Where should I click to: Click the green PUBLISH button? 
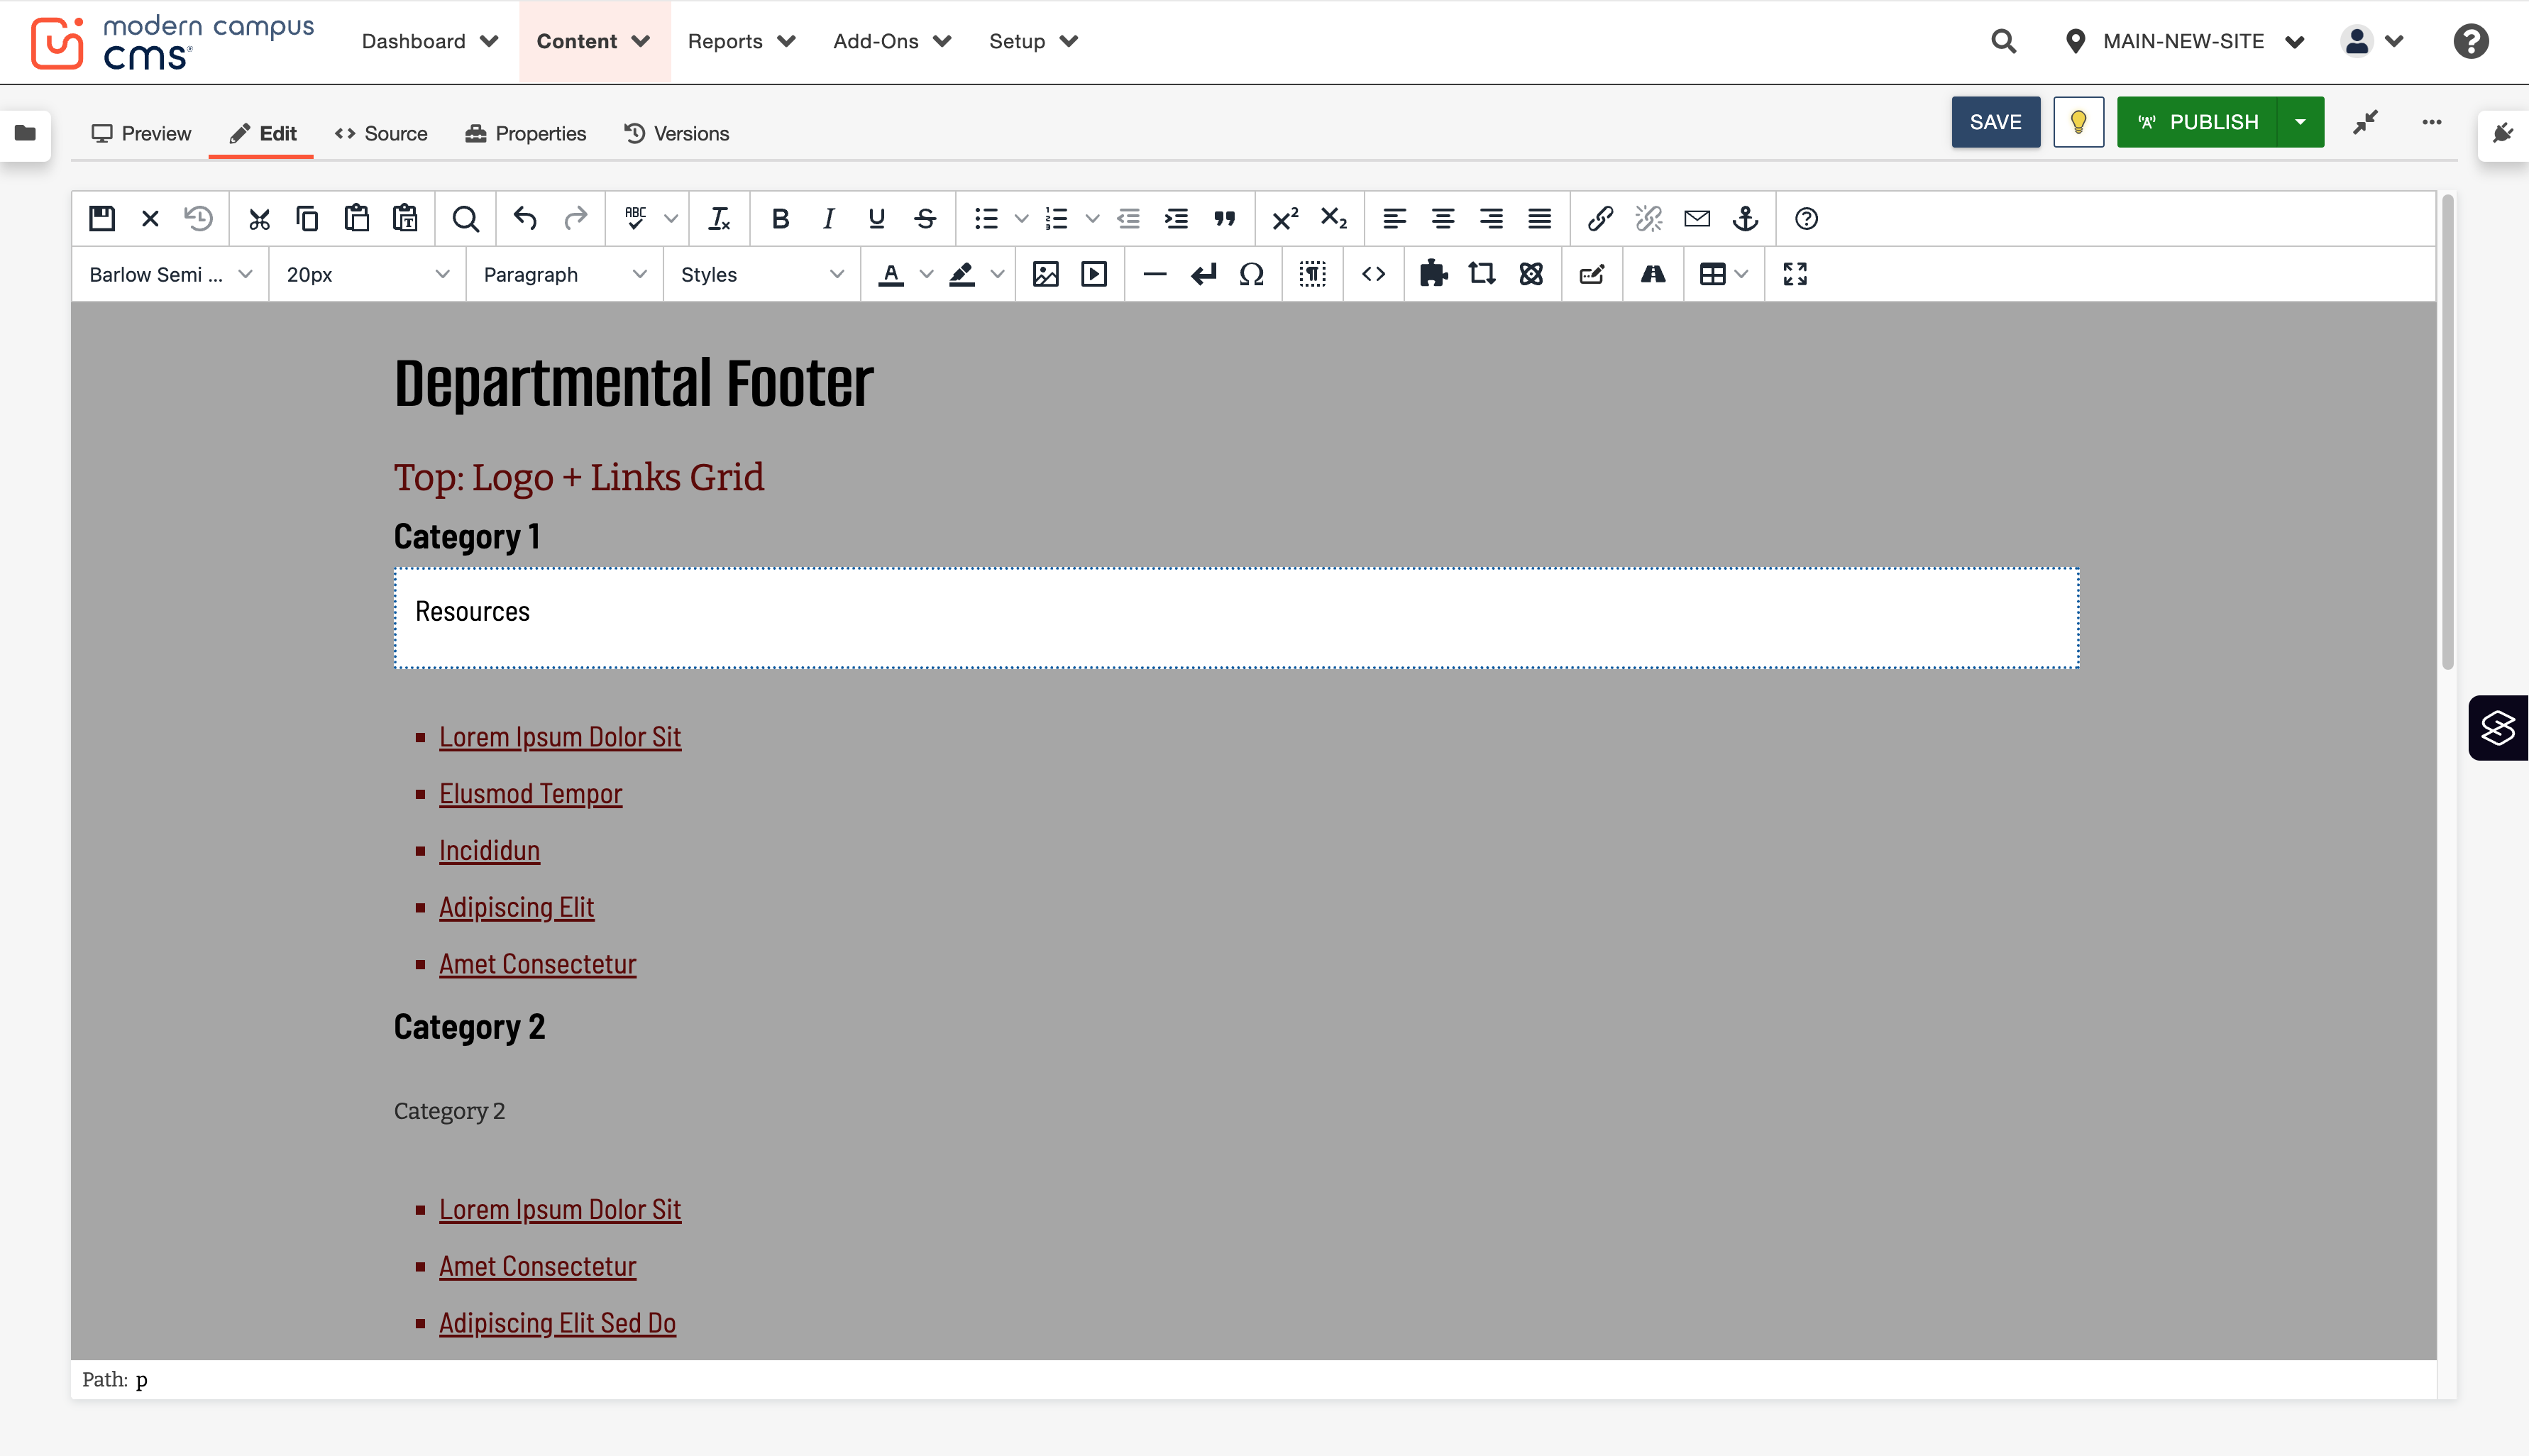[x=2197, y=122]
